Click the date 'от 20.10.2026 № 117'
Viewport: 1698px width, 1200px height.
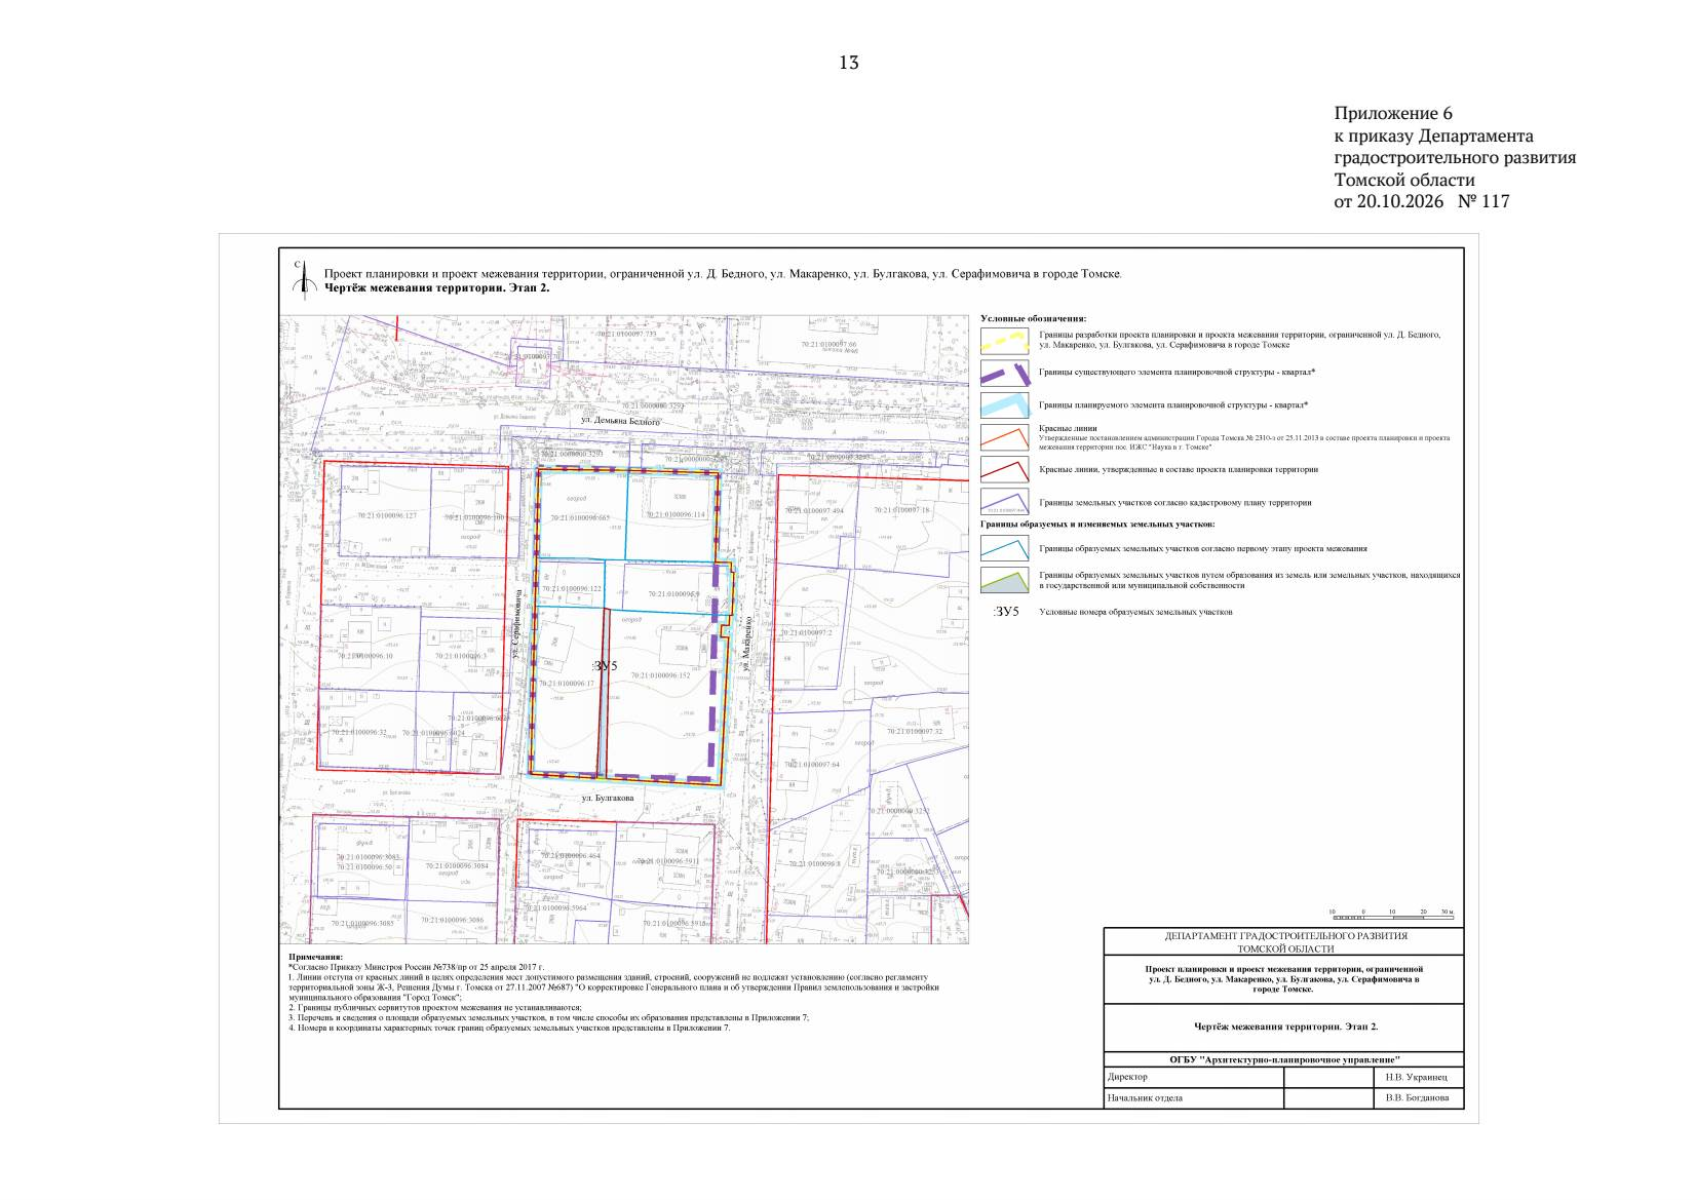coord(1422,201)
